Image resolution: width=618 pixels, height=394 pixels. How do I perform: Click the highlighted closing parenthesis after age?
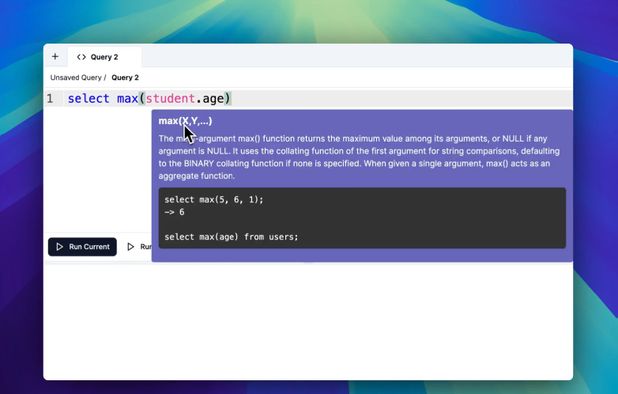tap(227, 98)
